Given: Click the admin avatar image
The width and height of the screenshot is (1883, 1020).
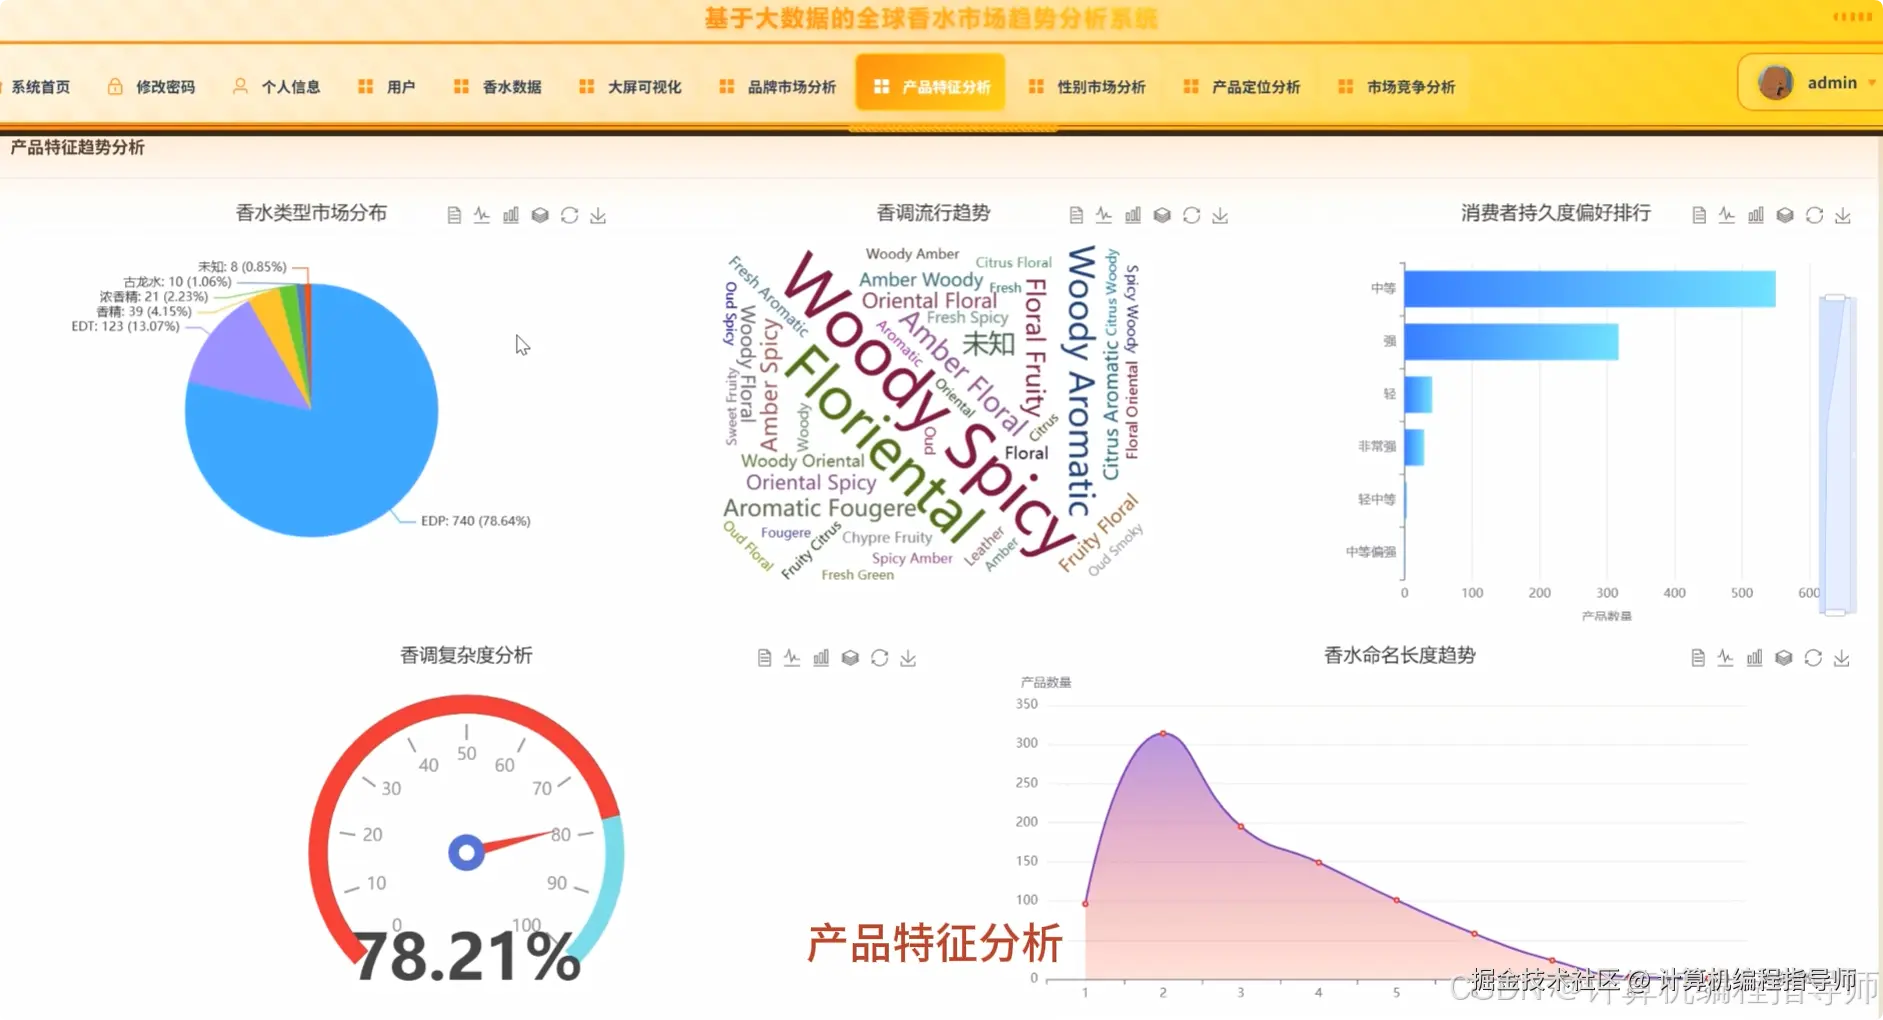Looking at the screenshot, I should click(x=1776, y=83).
